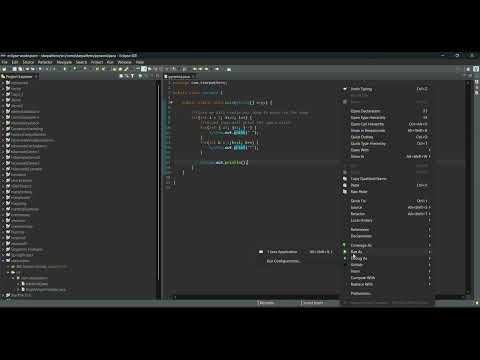Open the Window menu
480x360 pixels.
pyautogui.click(x=124, y=62)
